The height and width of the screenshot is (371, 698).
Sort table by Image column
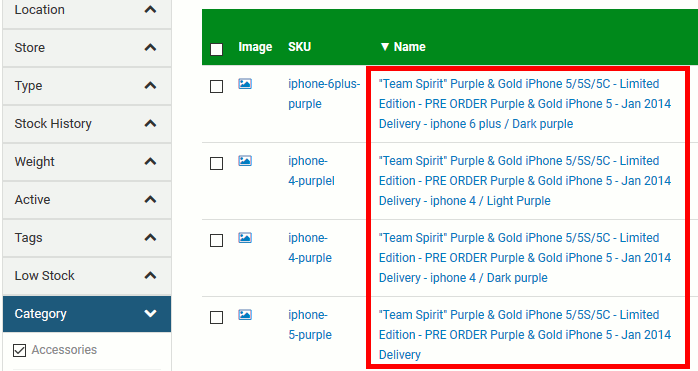[255, 47]
